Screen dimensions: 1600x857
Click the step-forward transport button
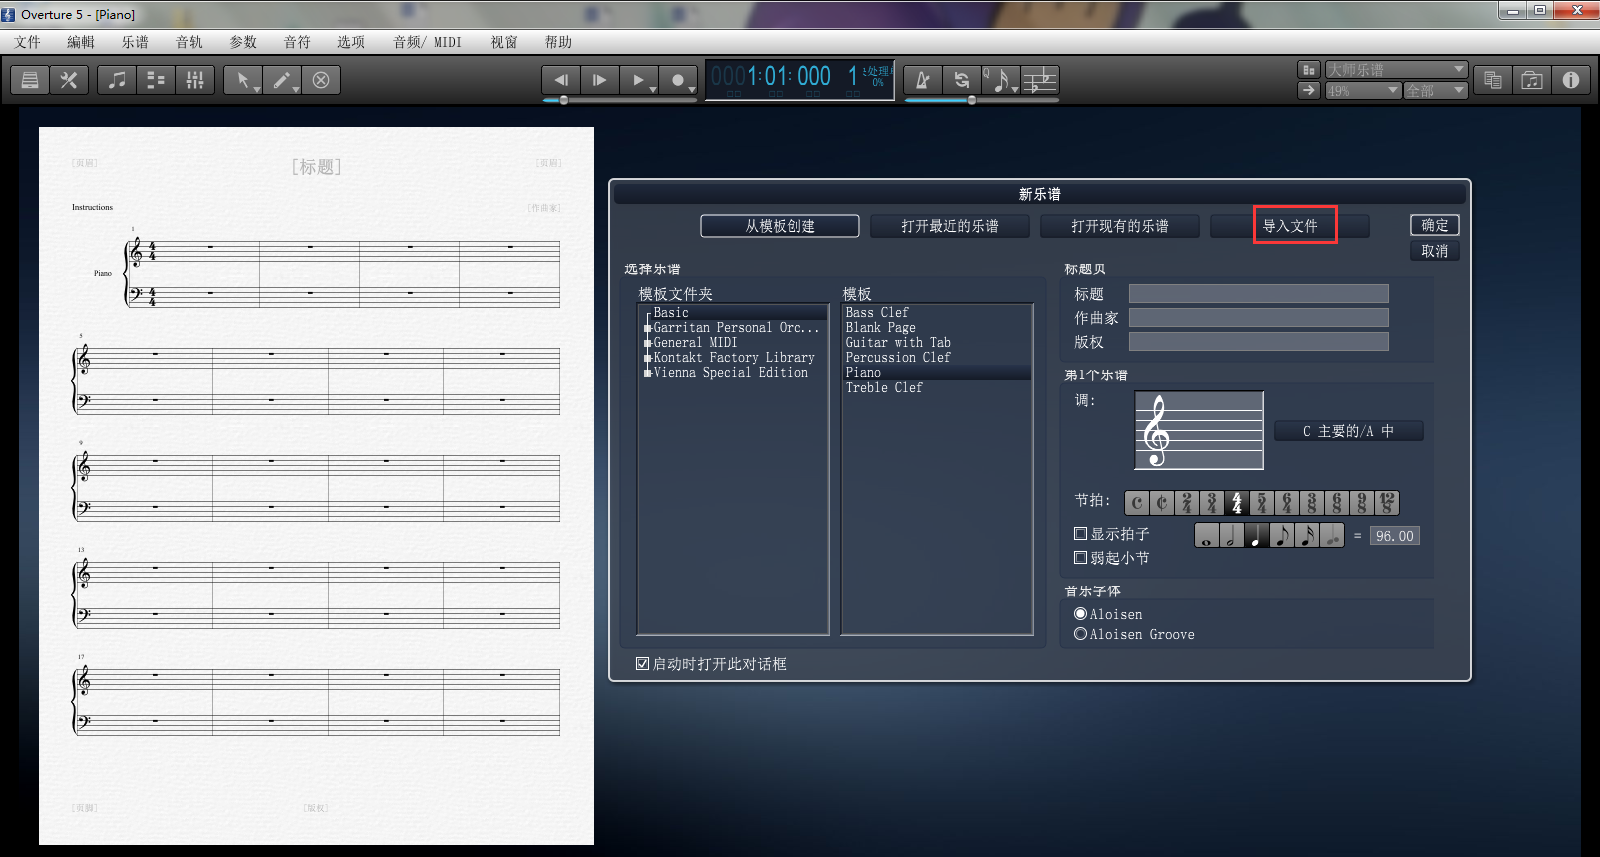pyautogui.click(x=600, y=80)
